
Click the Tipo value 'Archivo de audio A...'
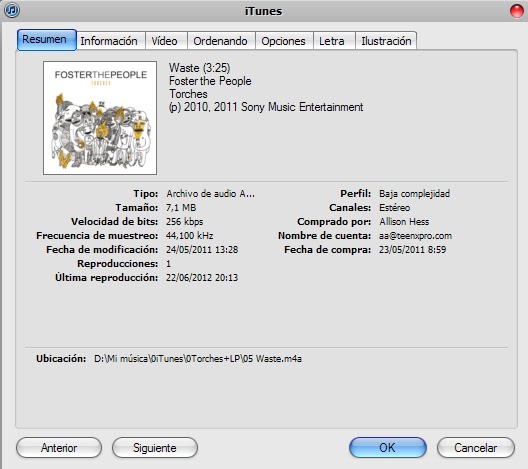210,194
